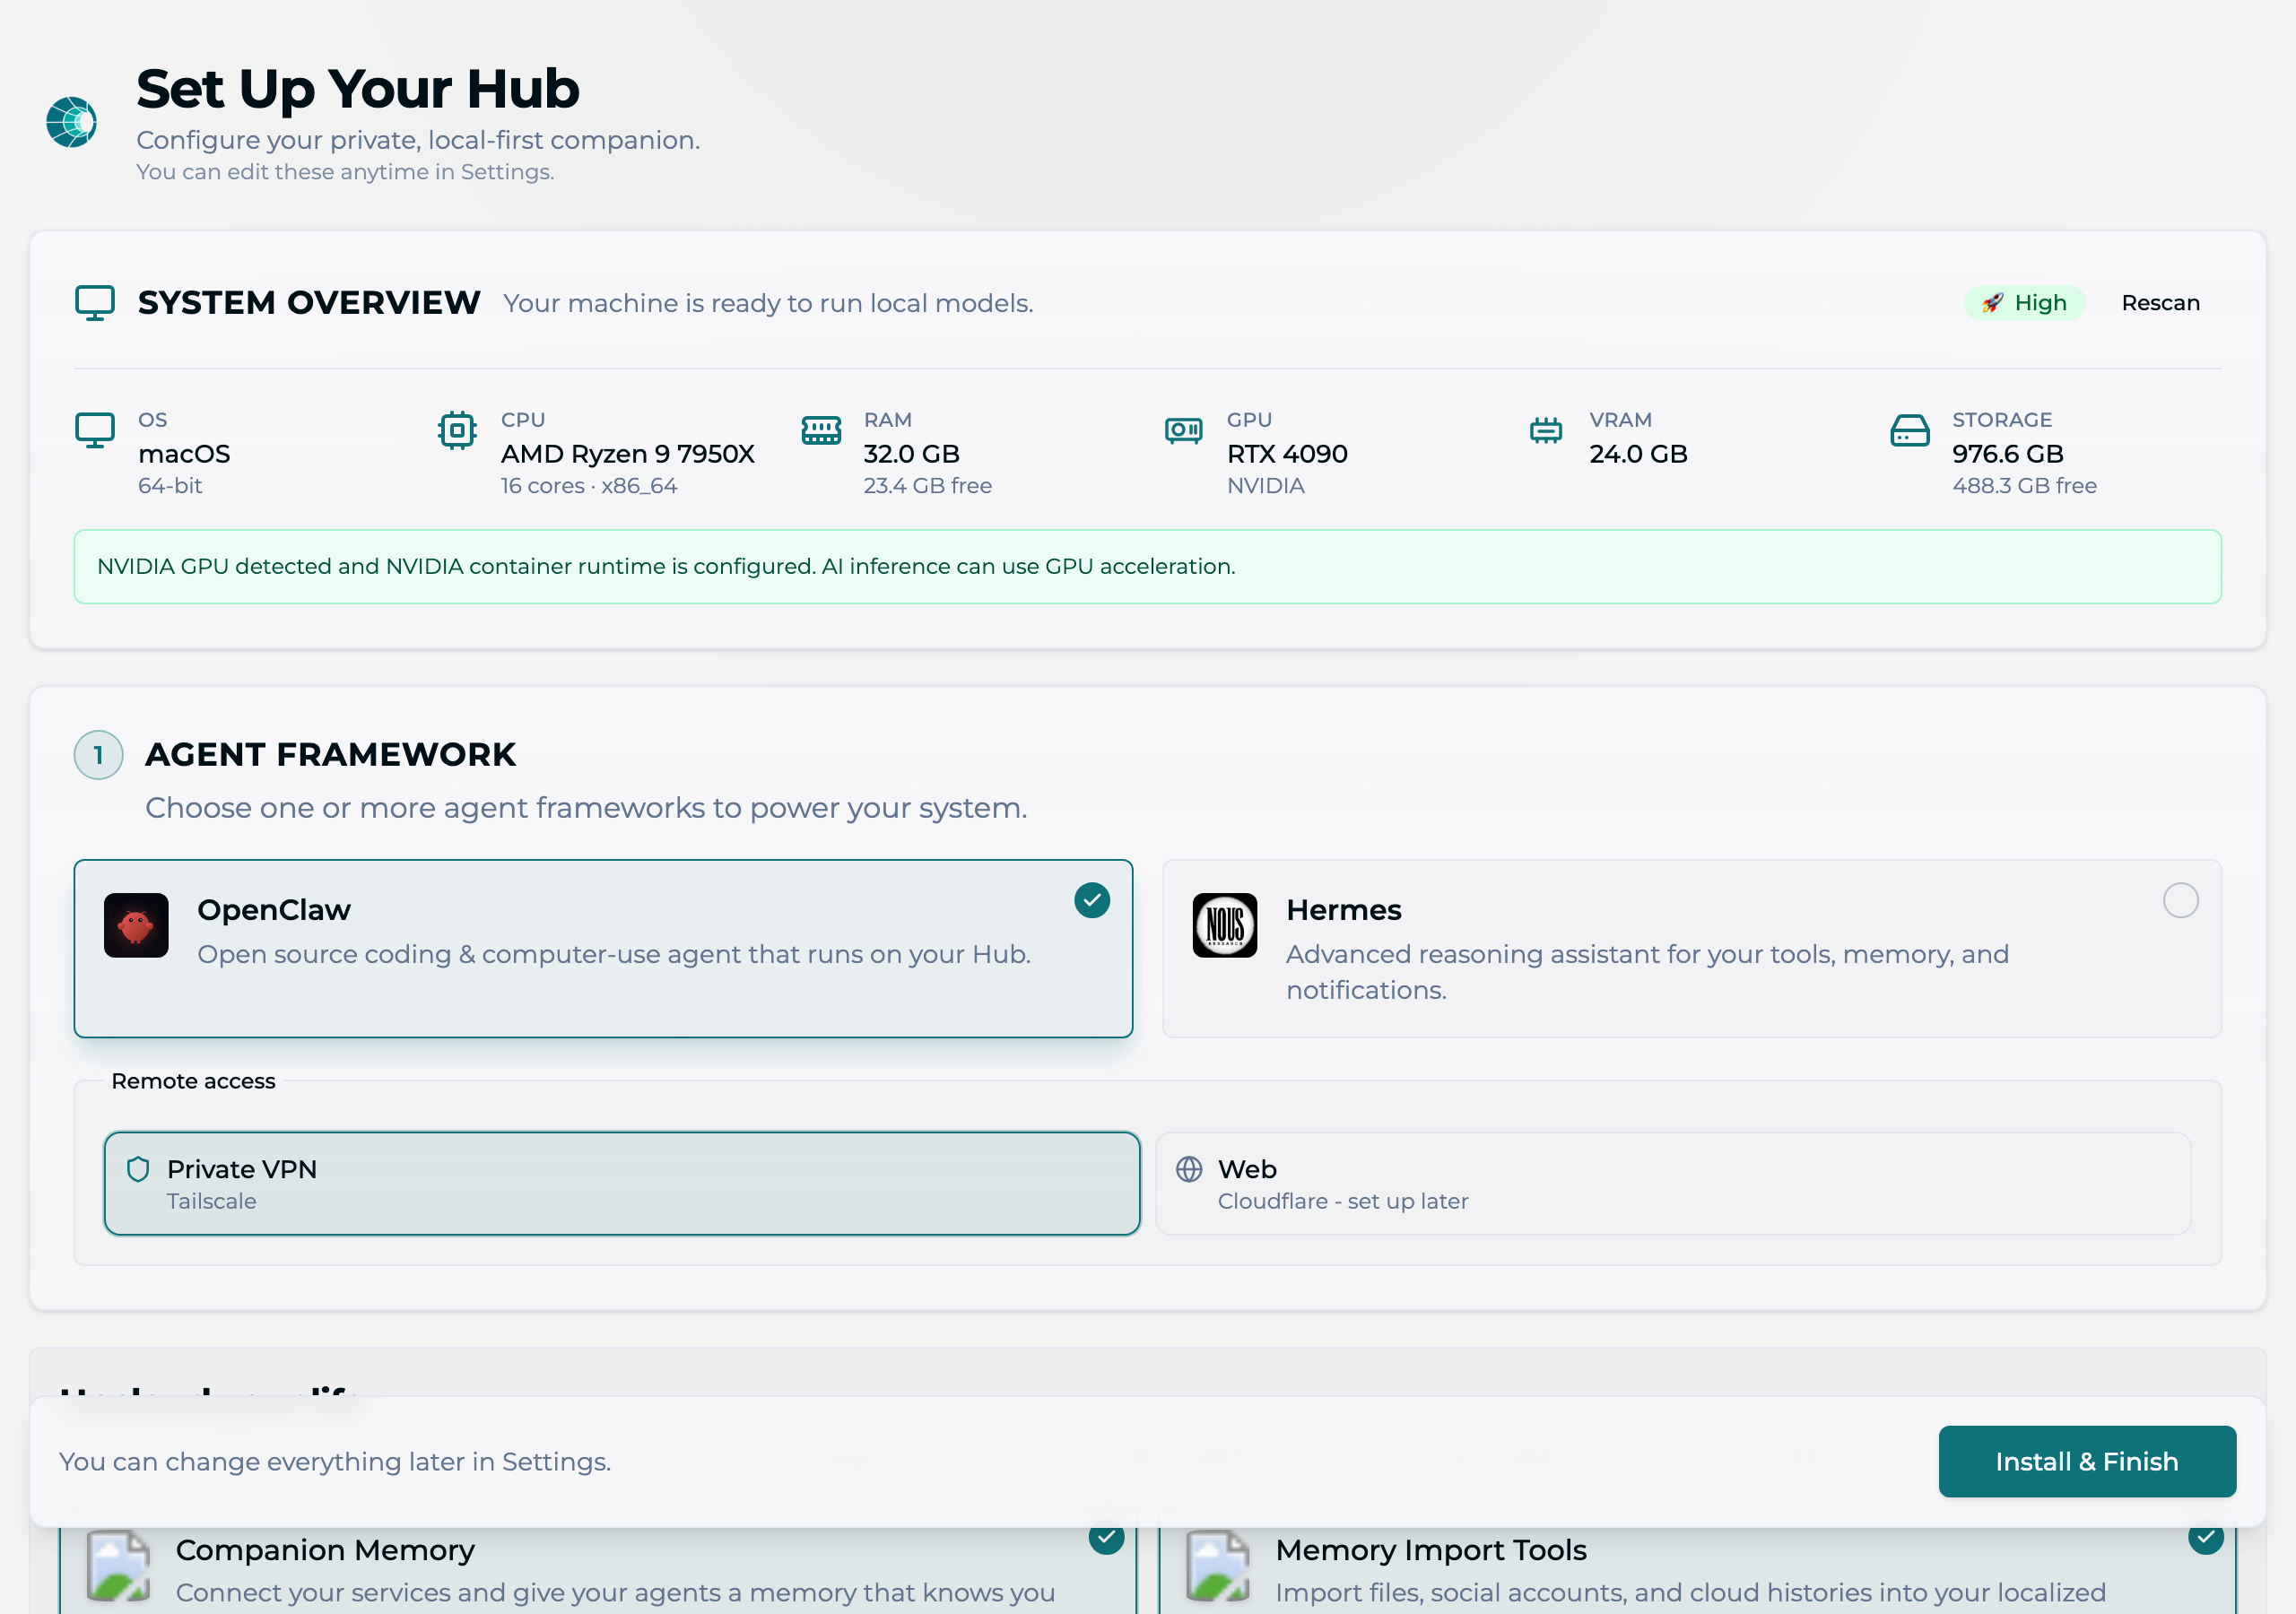The image size is (2296, 1614).
Task: Select the Hermes framework radio circle
Action: [2181, 900]
